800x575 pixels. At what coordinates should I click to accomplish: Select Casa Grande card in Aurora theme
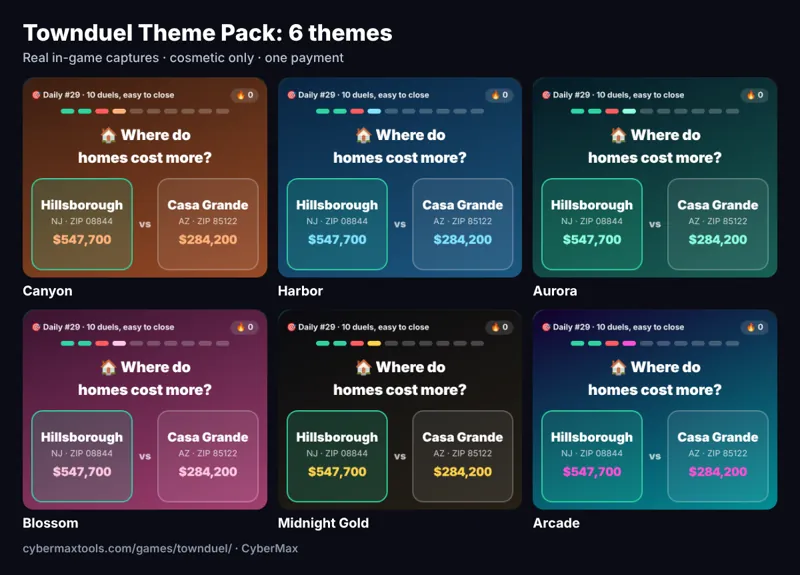[x=718, y=224]
